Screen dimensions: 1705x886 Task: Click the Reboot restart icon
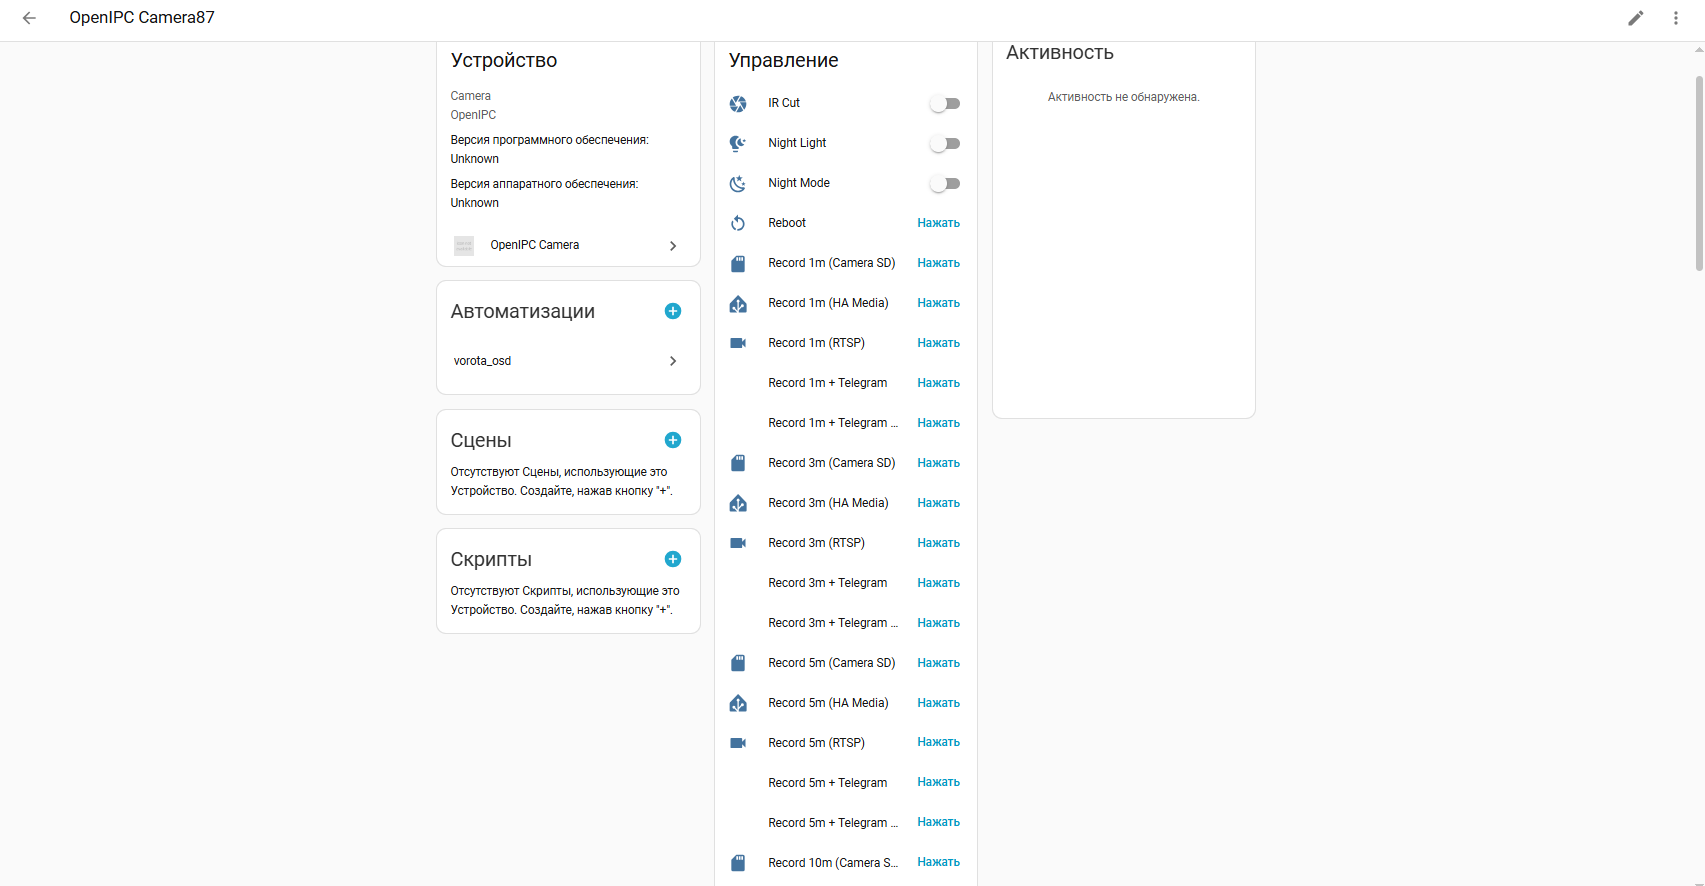click(x=738, y=223)
